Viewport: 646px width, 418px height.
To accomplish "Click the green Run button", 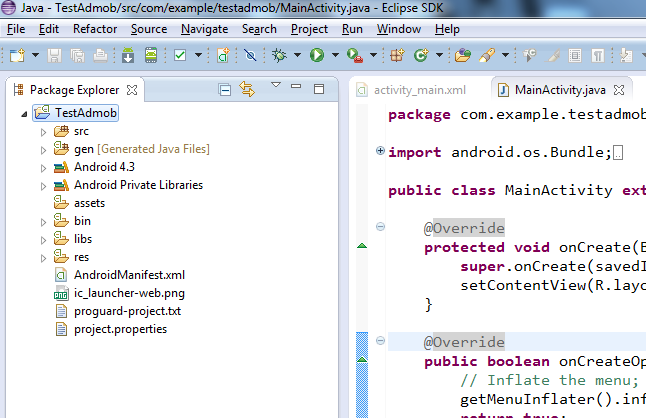I will (317, 55).
